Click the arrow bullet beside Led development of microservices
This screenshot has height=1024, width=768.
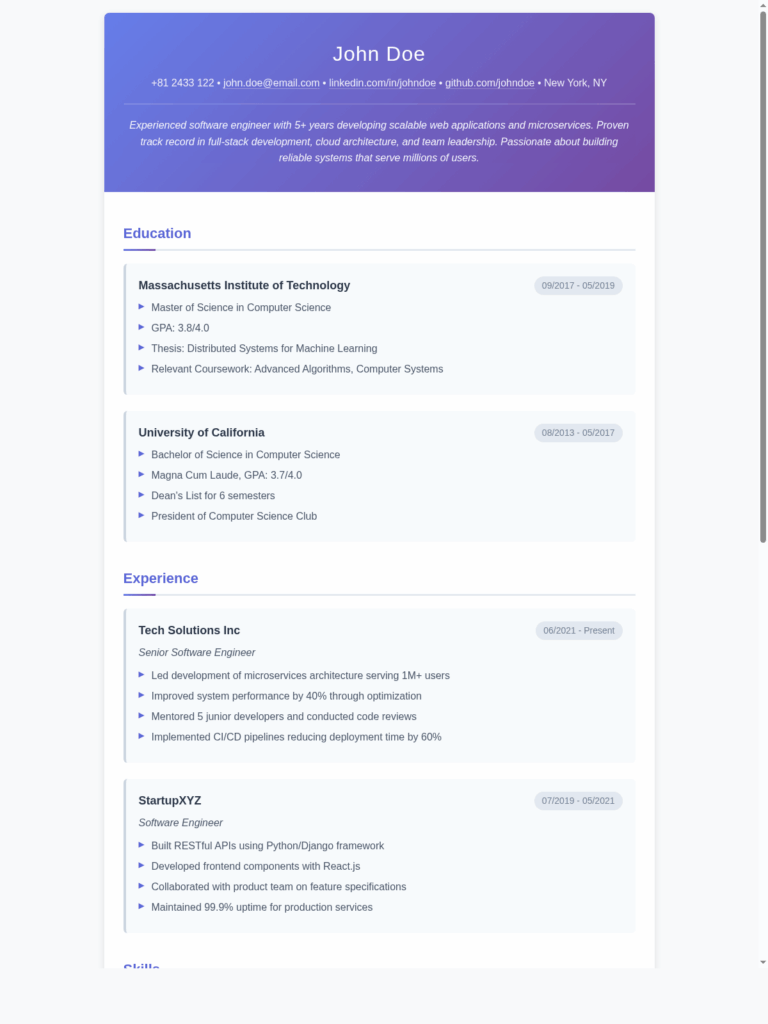[141, 675]
